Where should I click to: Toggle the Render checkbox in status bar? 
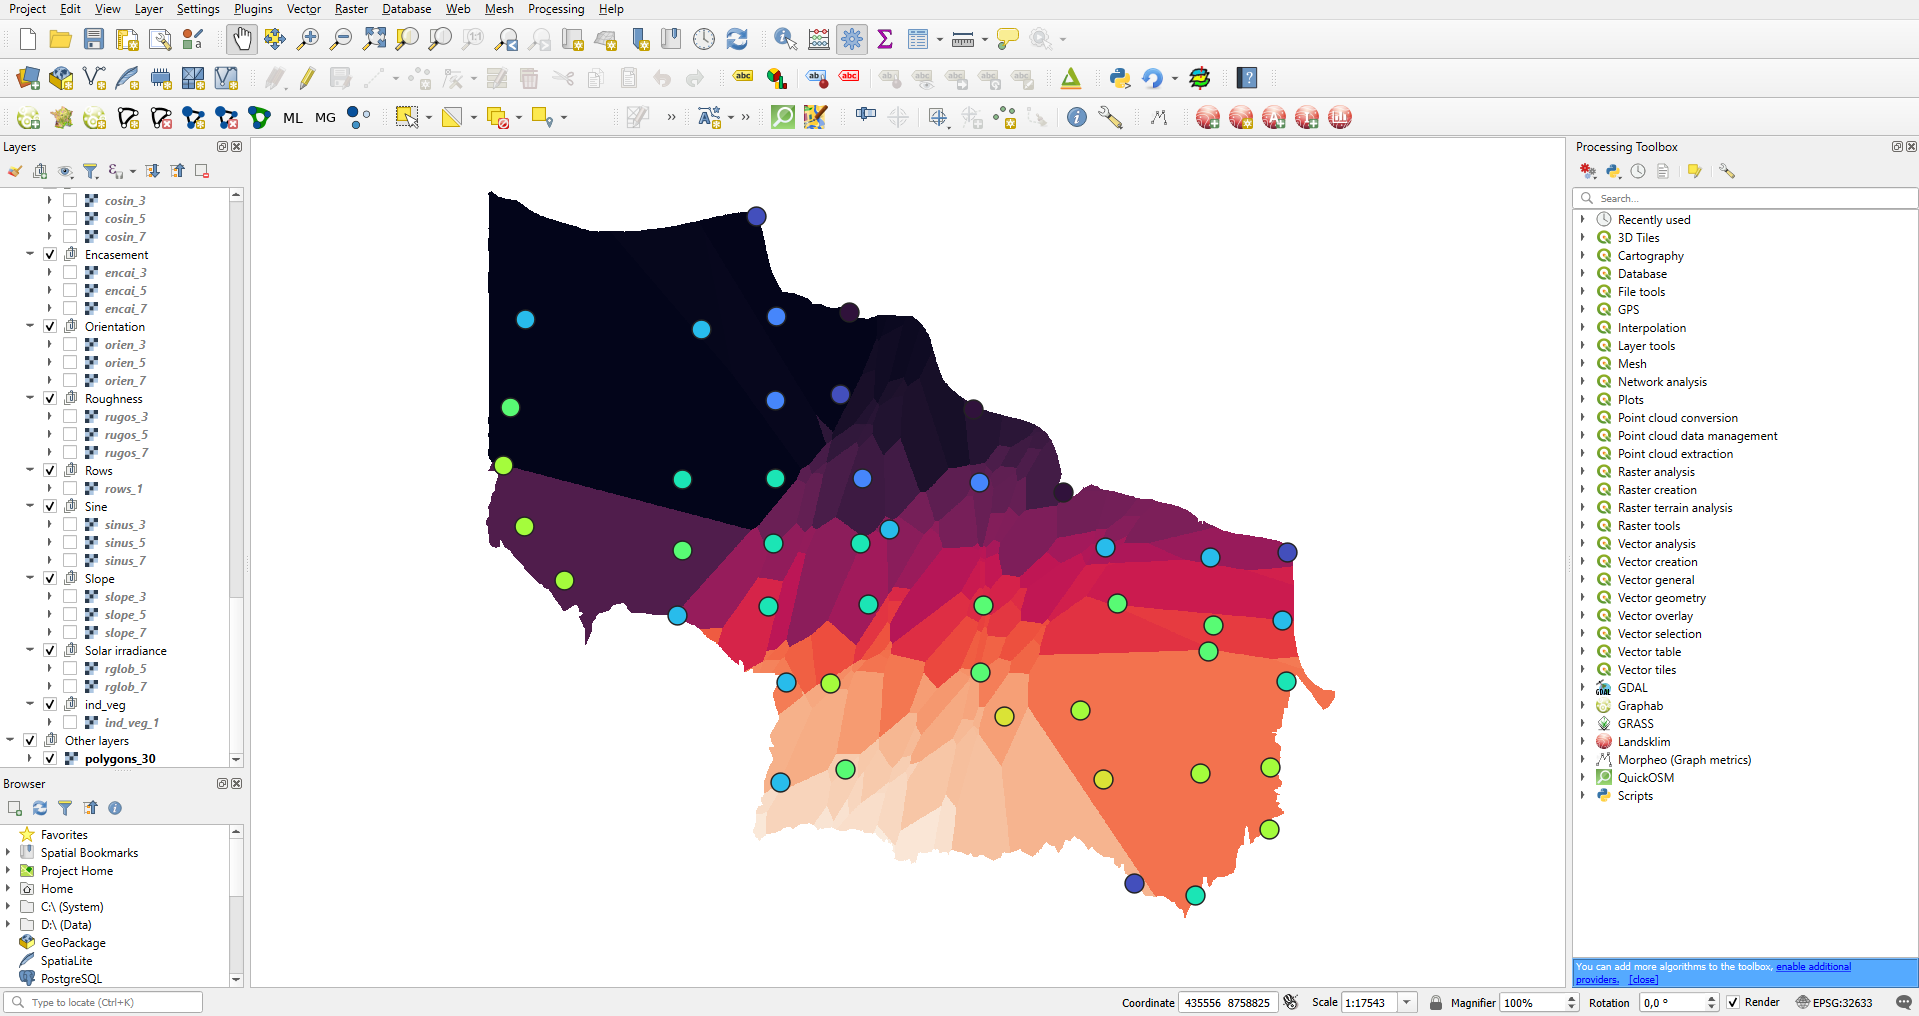pyautogui.click(x=1733, y=1002)
